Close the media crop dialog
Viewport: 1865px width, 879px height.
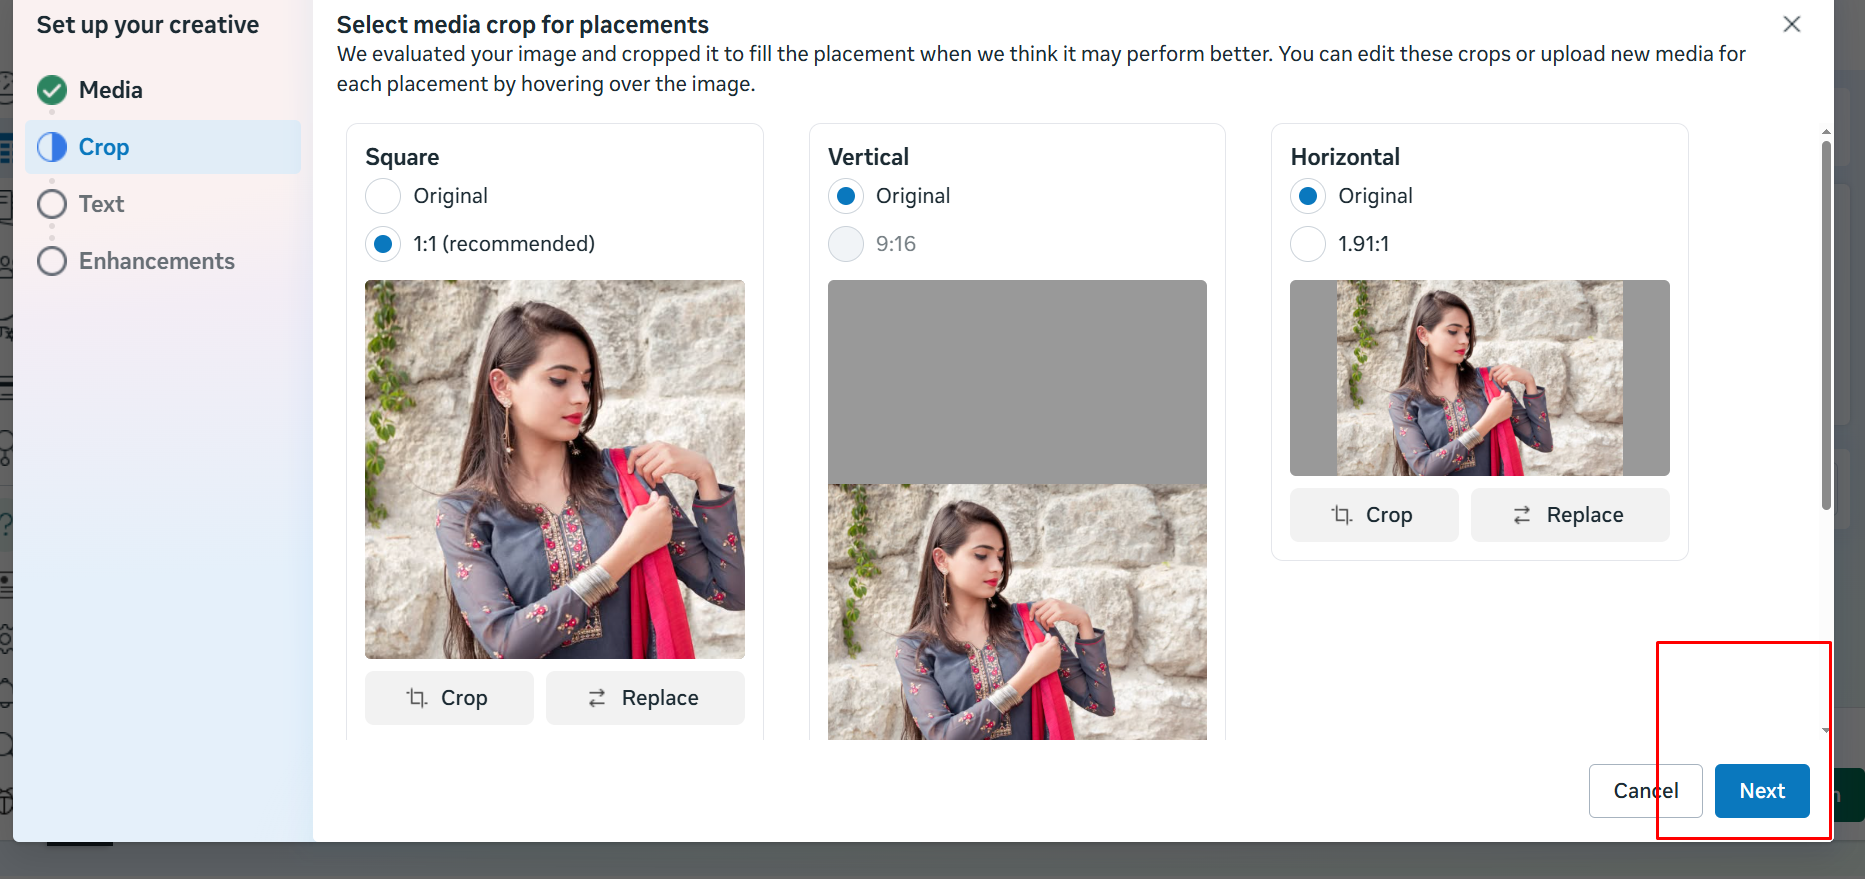[1791, 24]
